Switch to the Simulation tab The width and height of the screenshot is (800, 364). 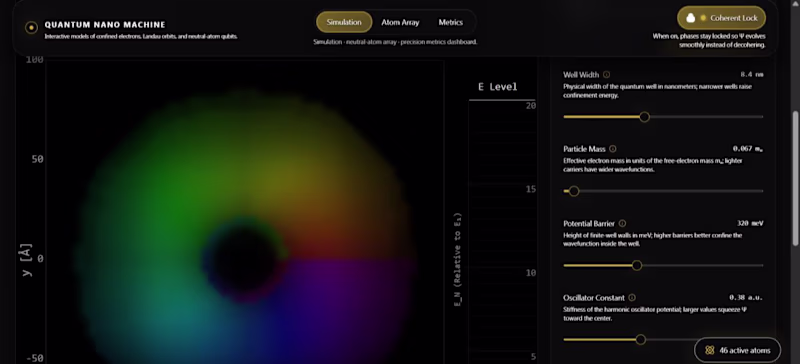(344, 22)
